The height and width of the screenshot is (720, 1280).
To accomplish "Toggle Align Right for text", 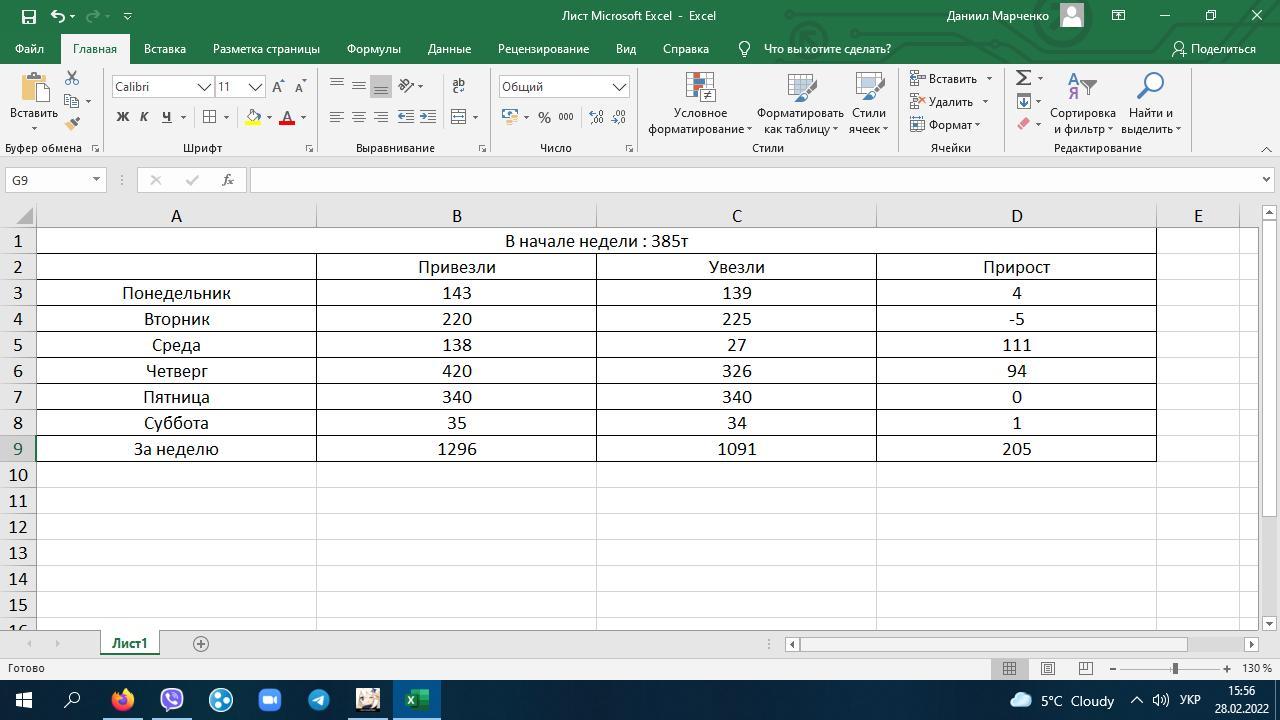I will 381,117.
